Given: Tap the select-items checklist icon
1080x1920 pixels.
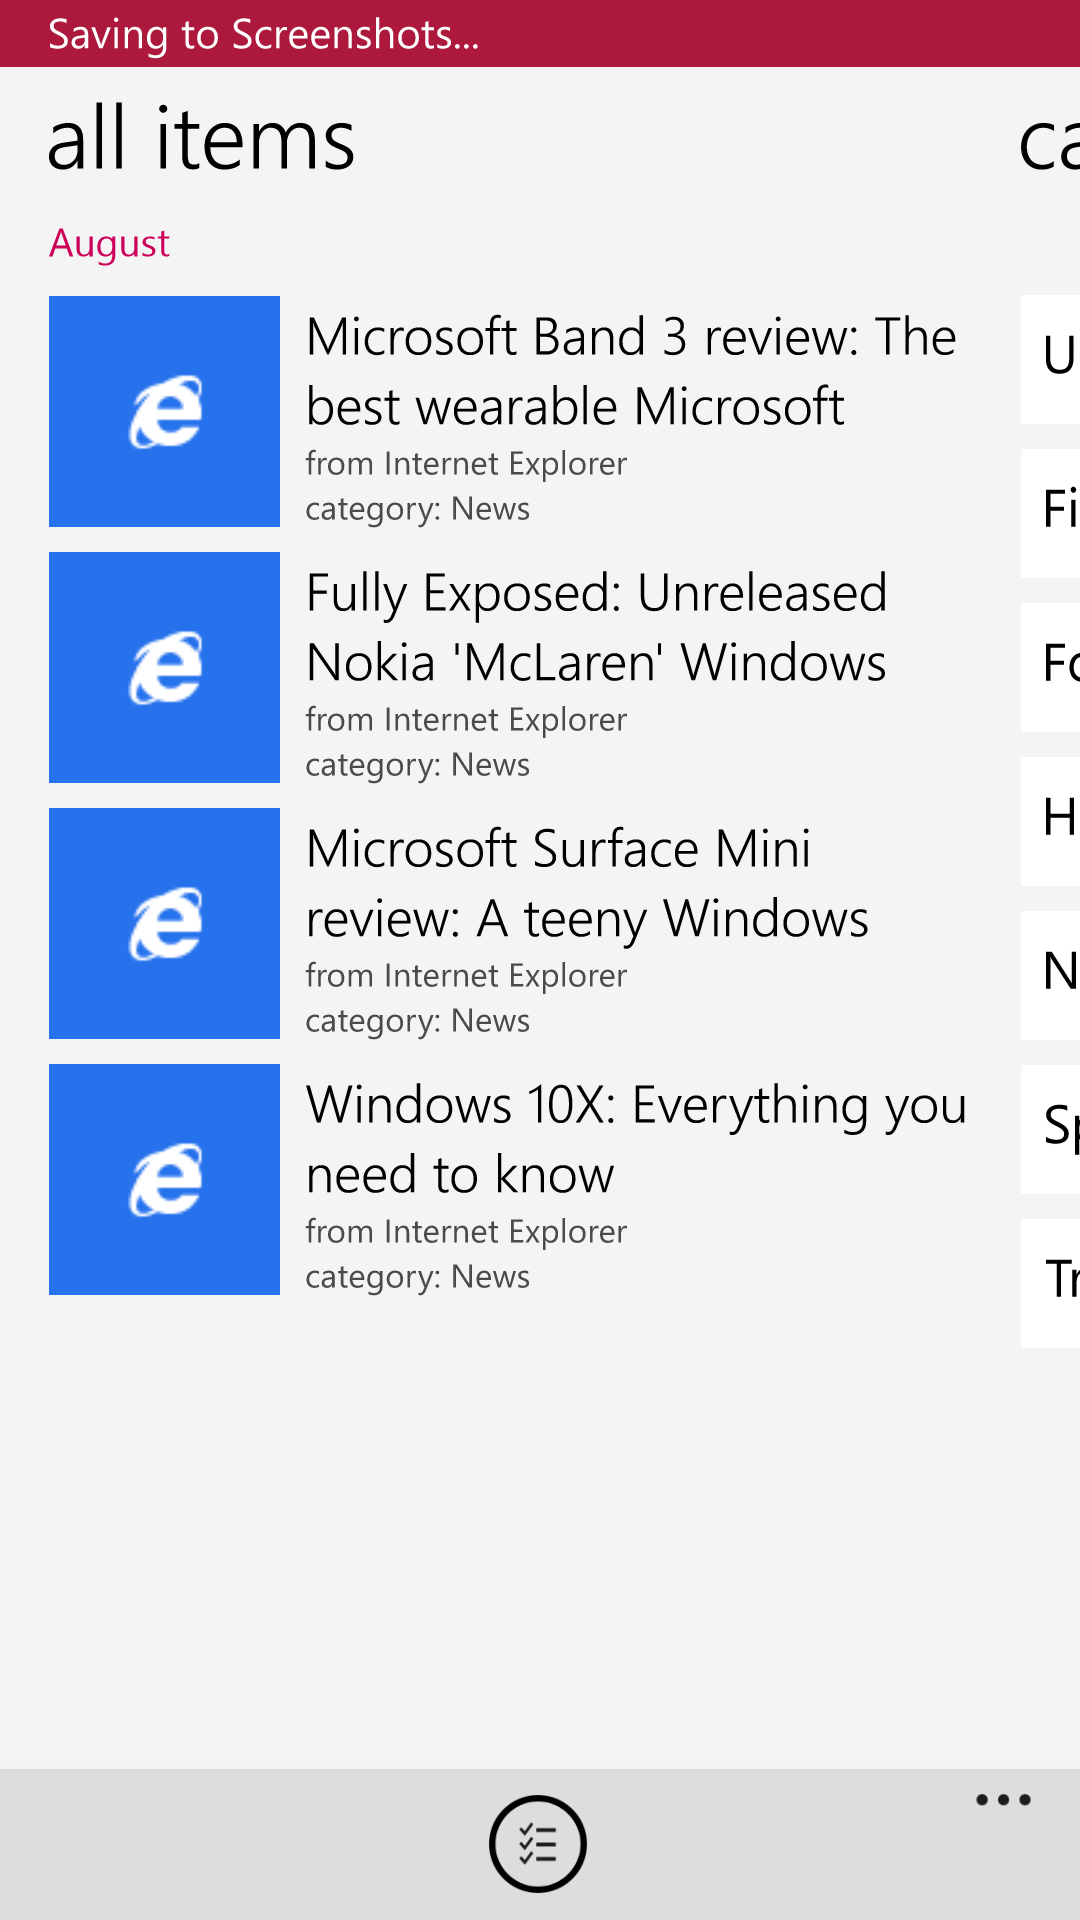Looking at the screenshot, I should (x=538, y=1843).
